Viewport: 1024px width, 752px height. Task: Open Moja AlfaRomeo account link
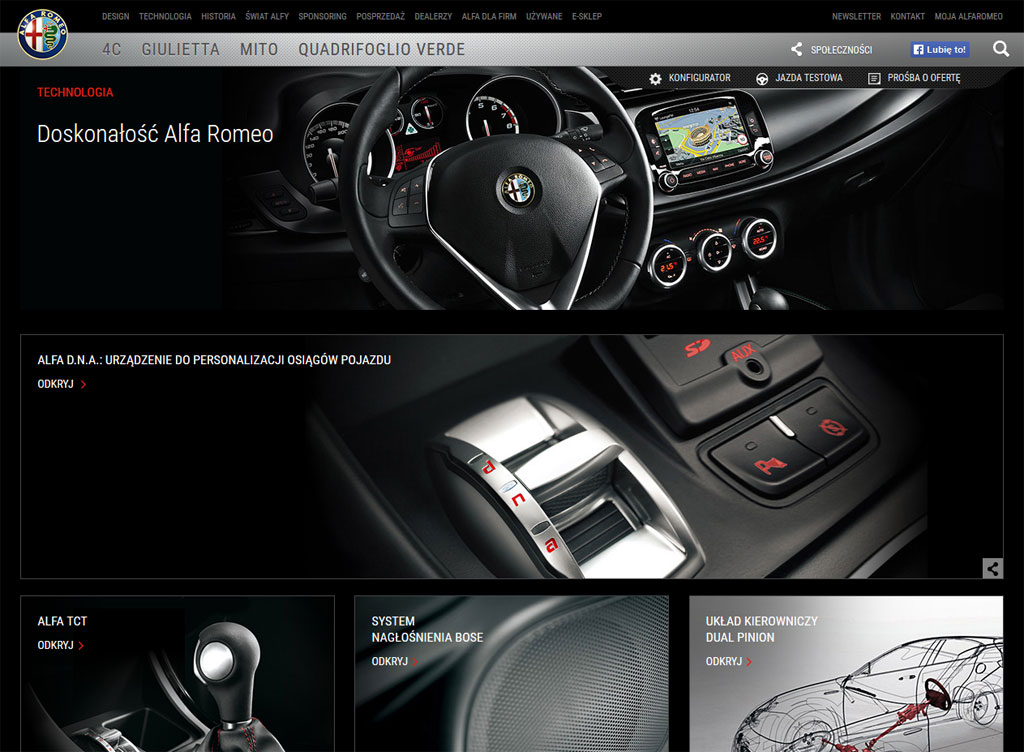(968, 16)
